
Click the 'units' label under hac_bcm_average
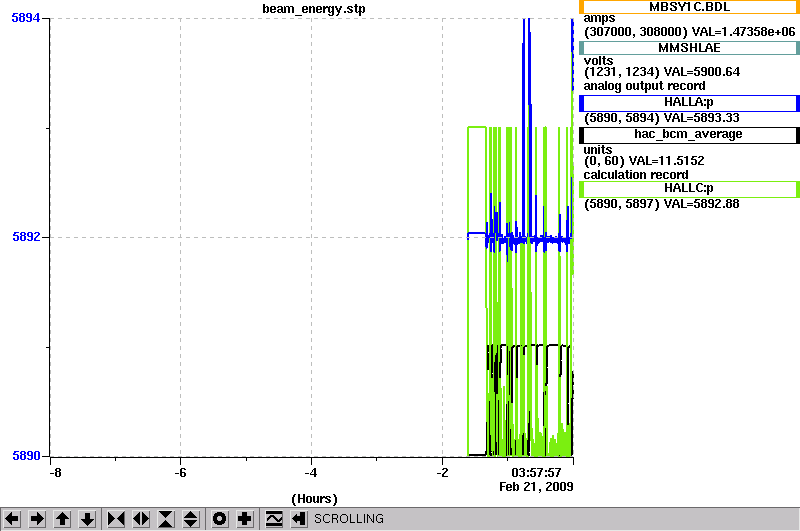point(597,149)
